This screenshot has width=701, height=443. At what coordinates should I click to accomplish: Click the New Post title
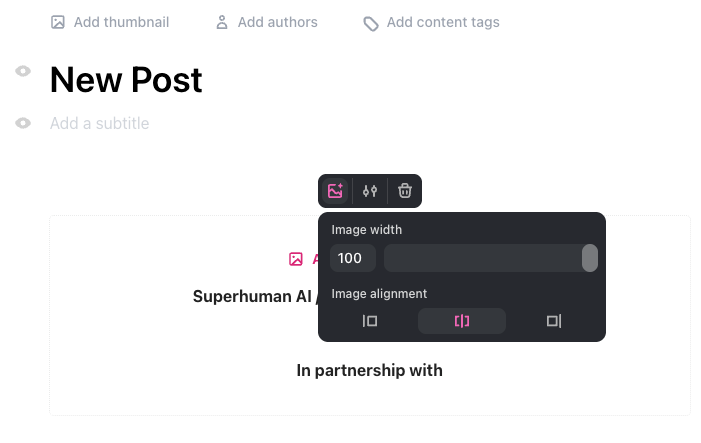click(x=126, y=80)
